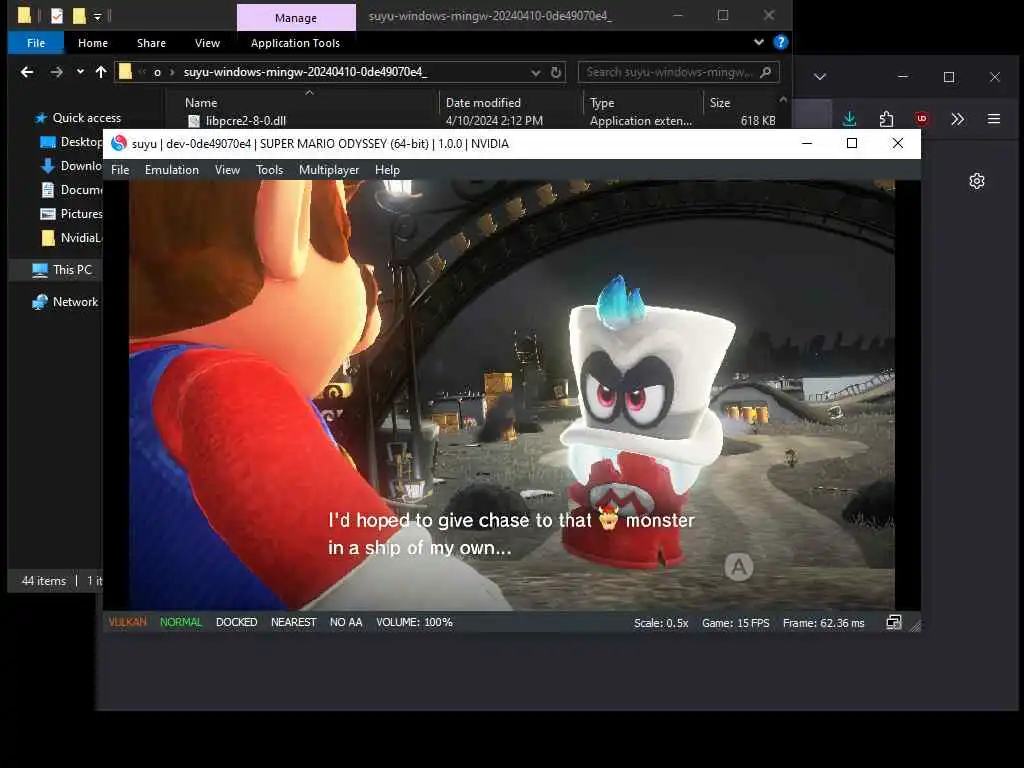Open the browser Downloads arrow icon
This screenshot has height=768, width=1024.
pyautogui.click(x=849, y=118)
